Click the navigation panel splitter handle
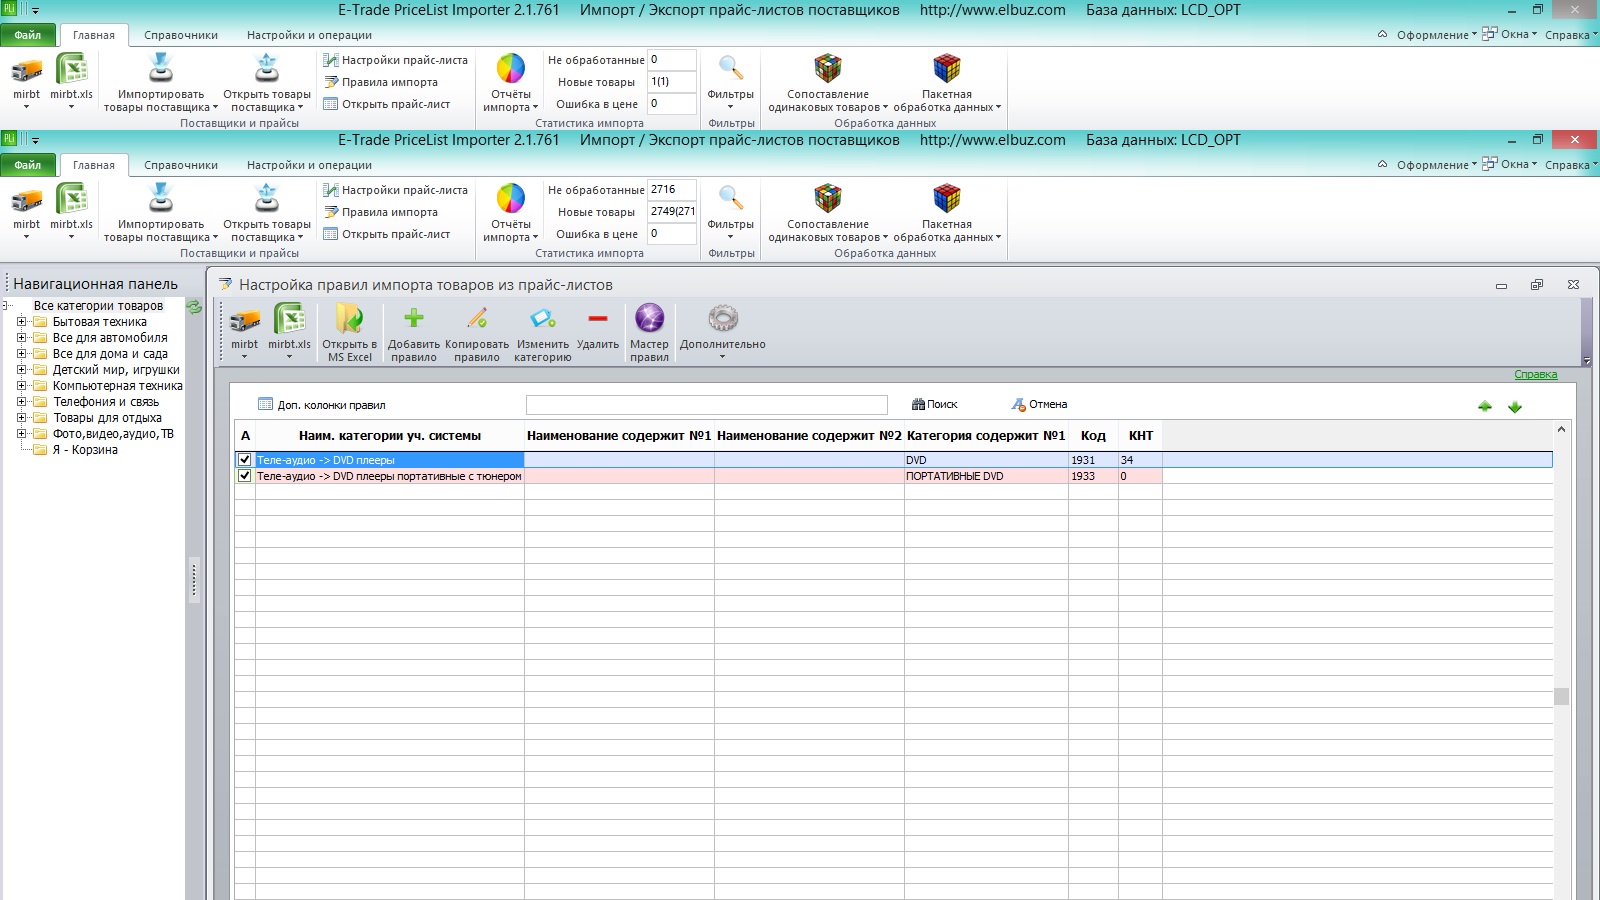 (194, 580)
